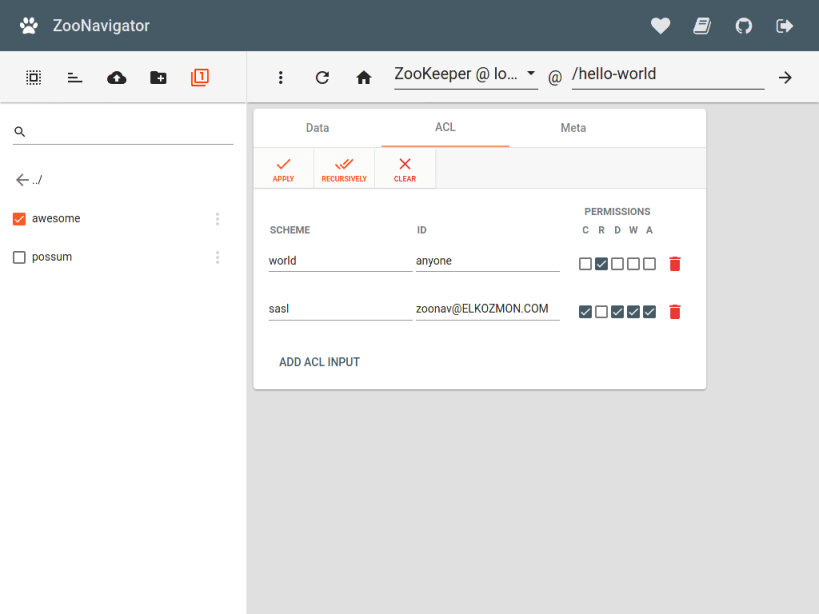Click the refresh icon
Screen dimensions: 819x614
(x=322, y=78)
